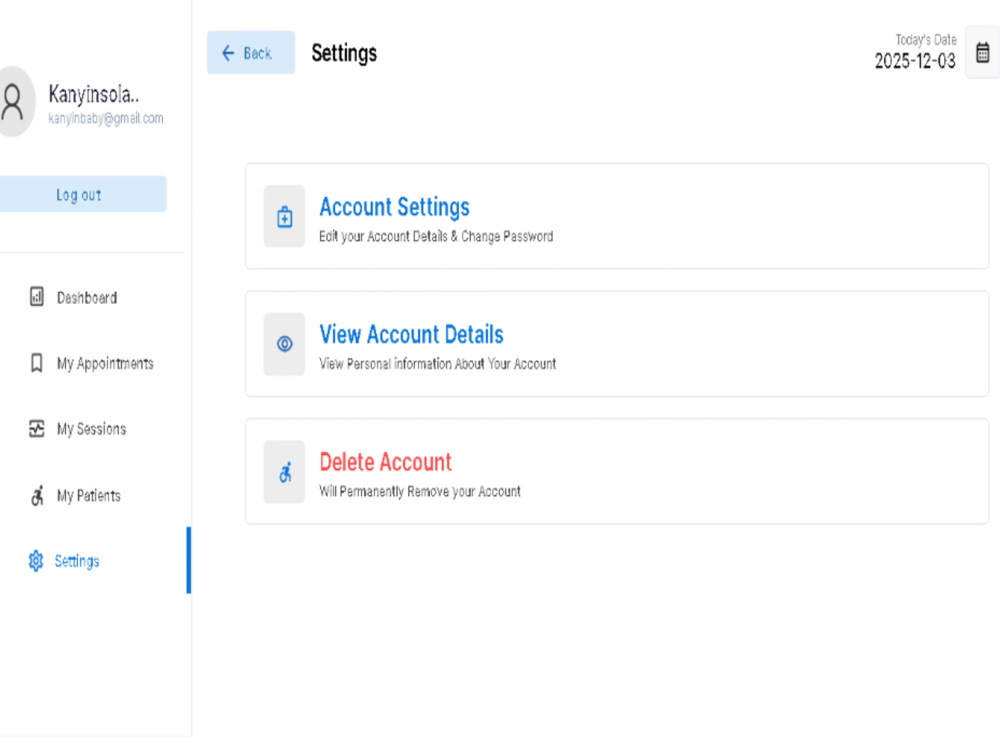This screenshot has width=1000, height=750.
Task: Click the date 2025-12-03
Action: click(x=915, y=61)
